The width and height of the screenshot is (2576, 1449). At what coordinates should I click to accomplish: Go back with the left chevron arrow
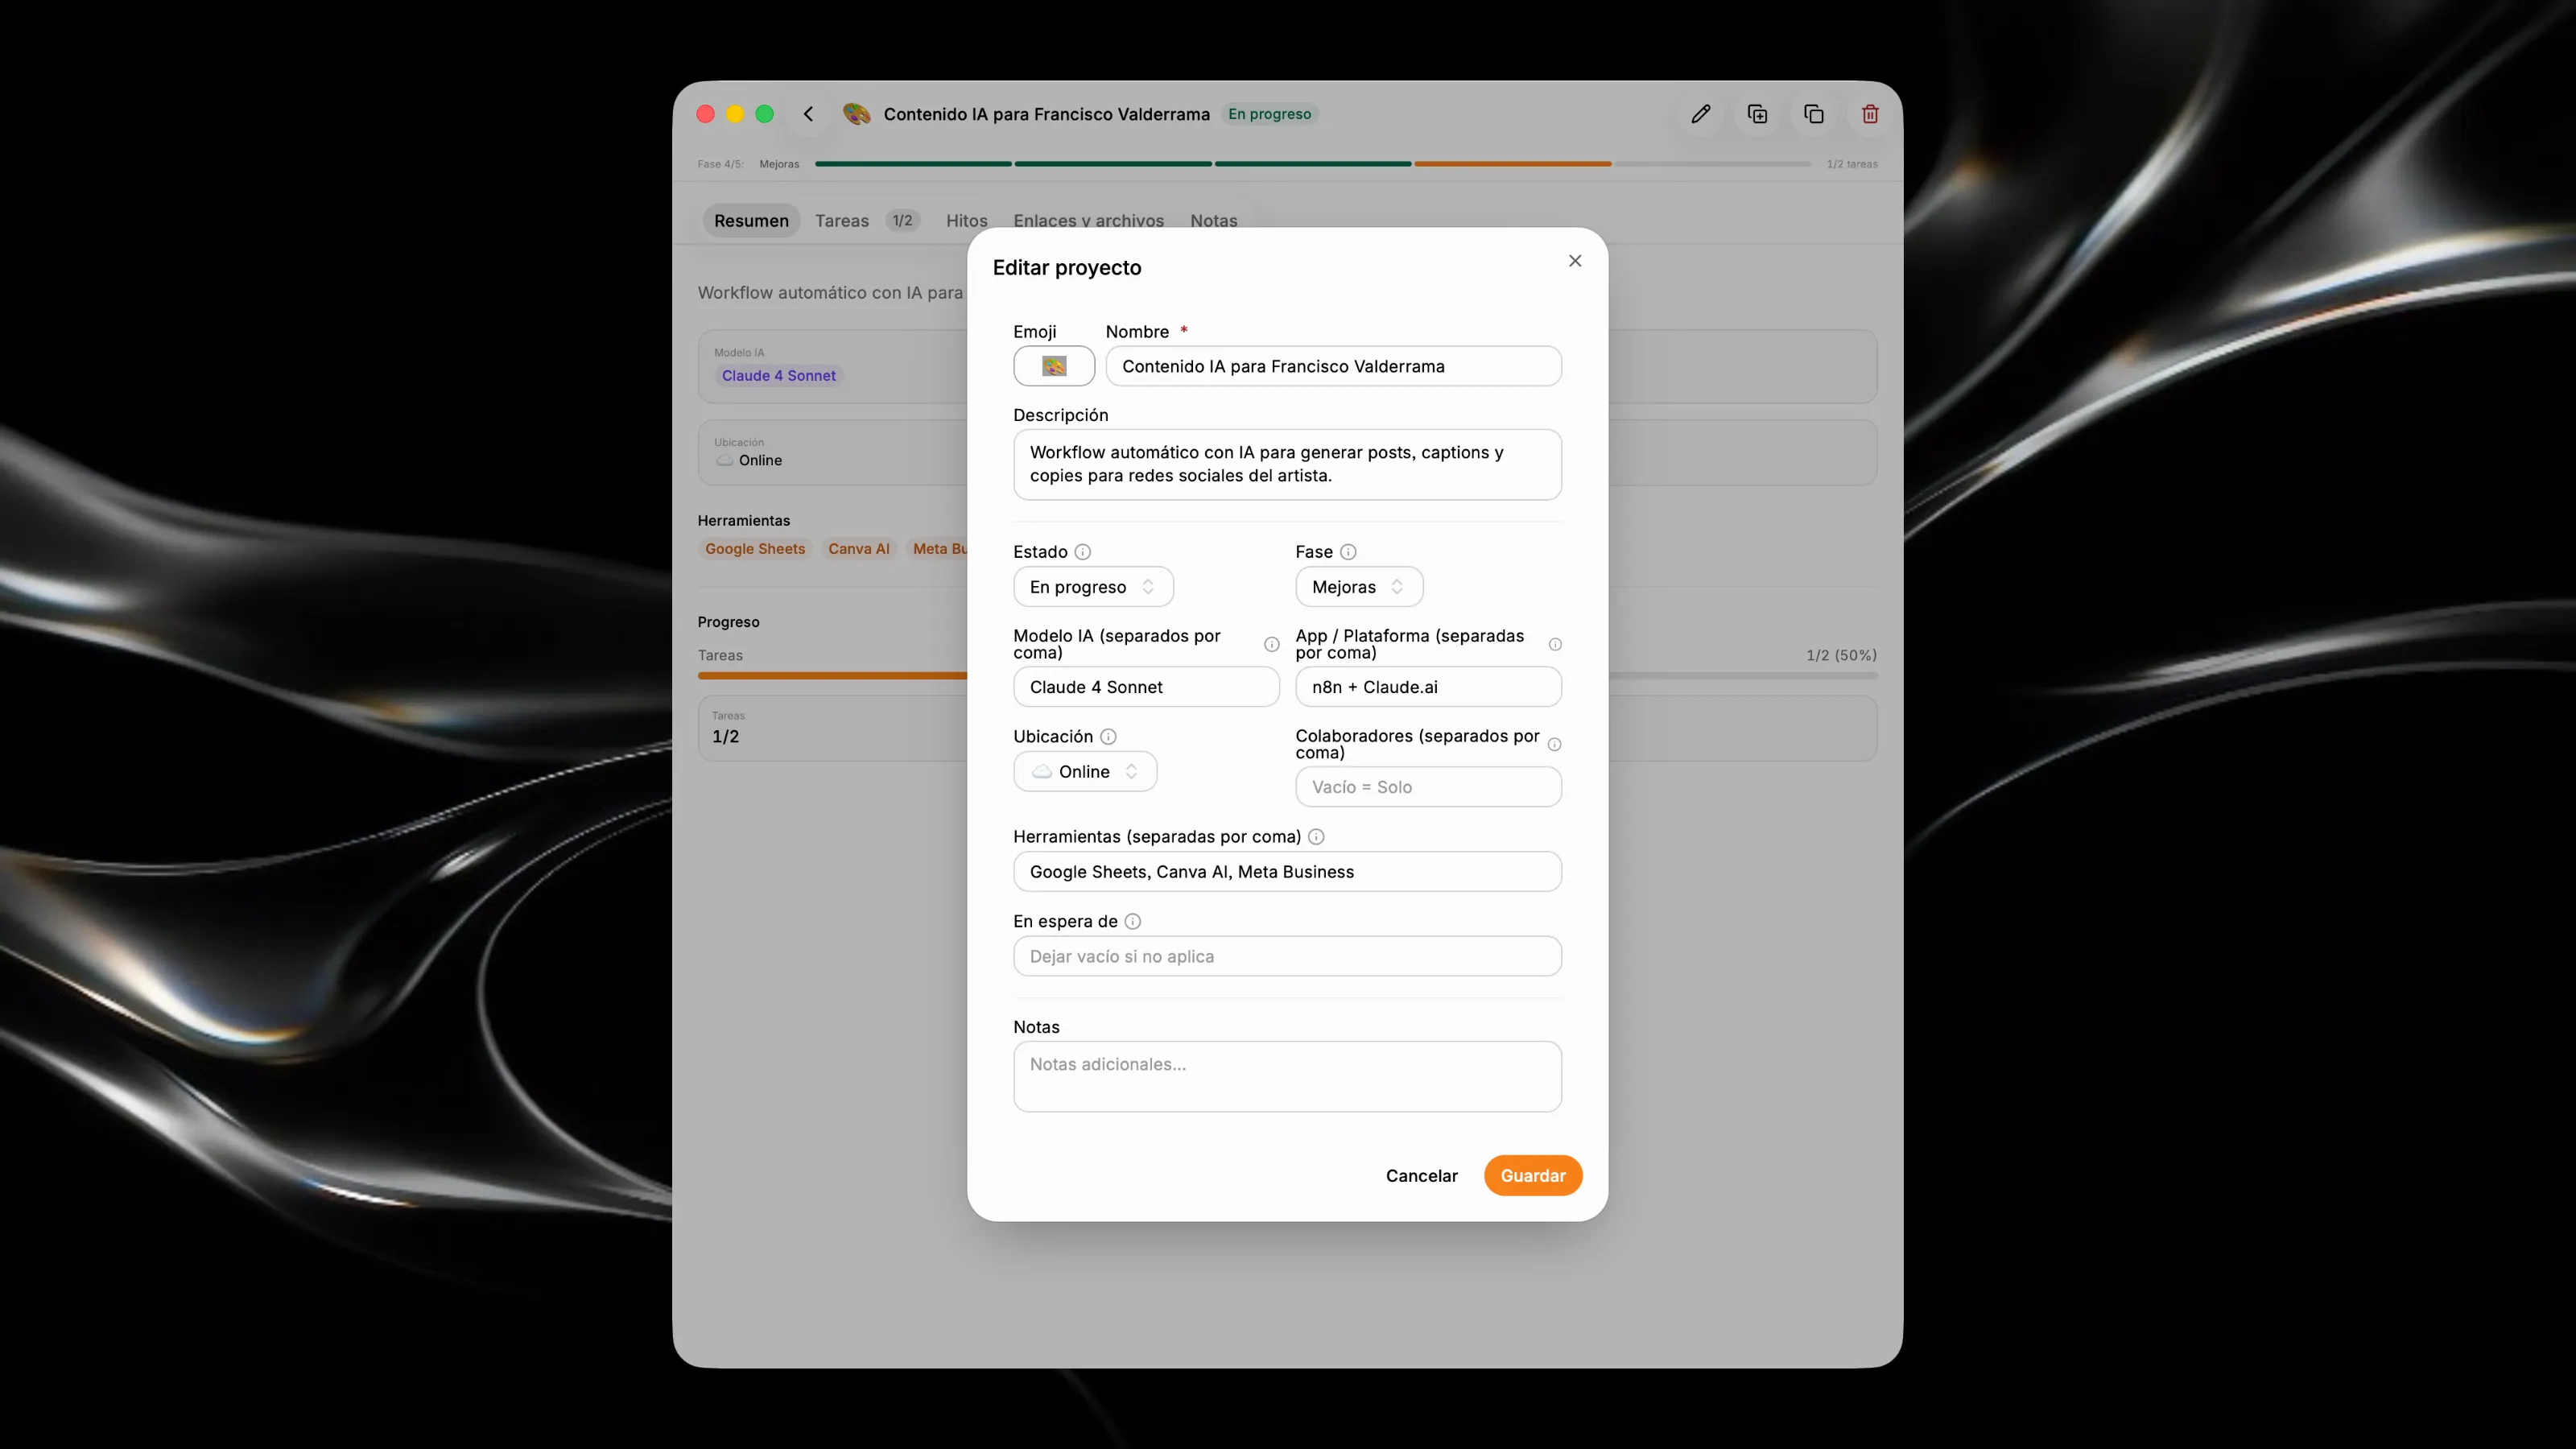[808, 114]
